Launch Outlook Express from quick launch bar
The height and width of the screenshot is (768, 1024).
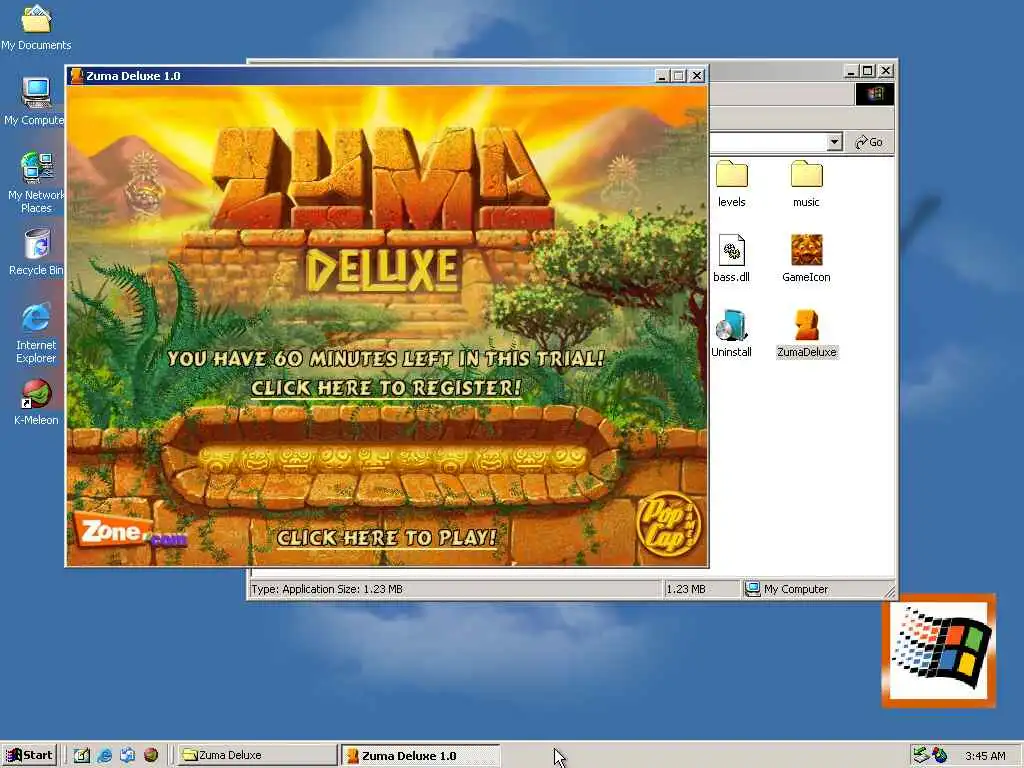[127, 756]
